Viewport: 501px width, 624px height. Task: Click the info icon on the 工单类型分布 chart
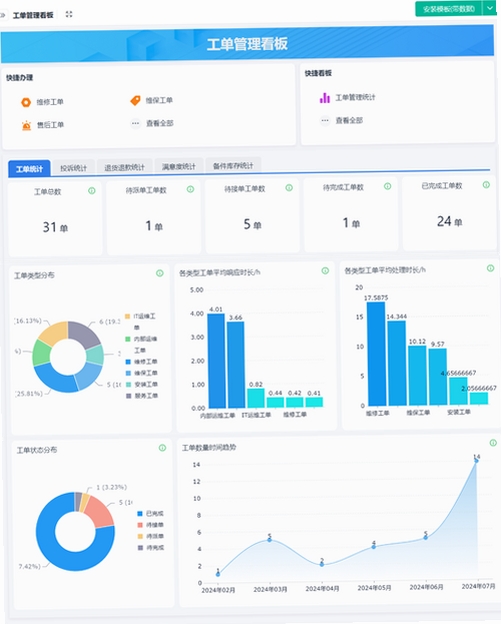coord(160,273)
